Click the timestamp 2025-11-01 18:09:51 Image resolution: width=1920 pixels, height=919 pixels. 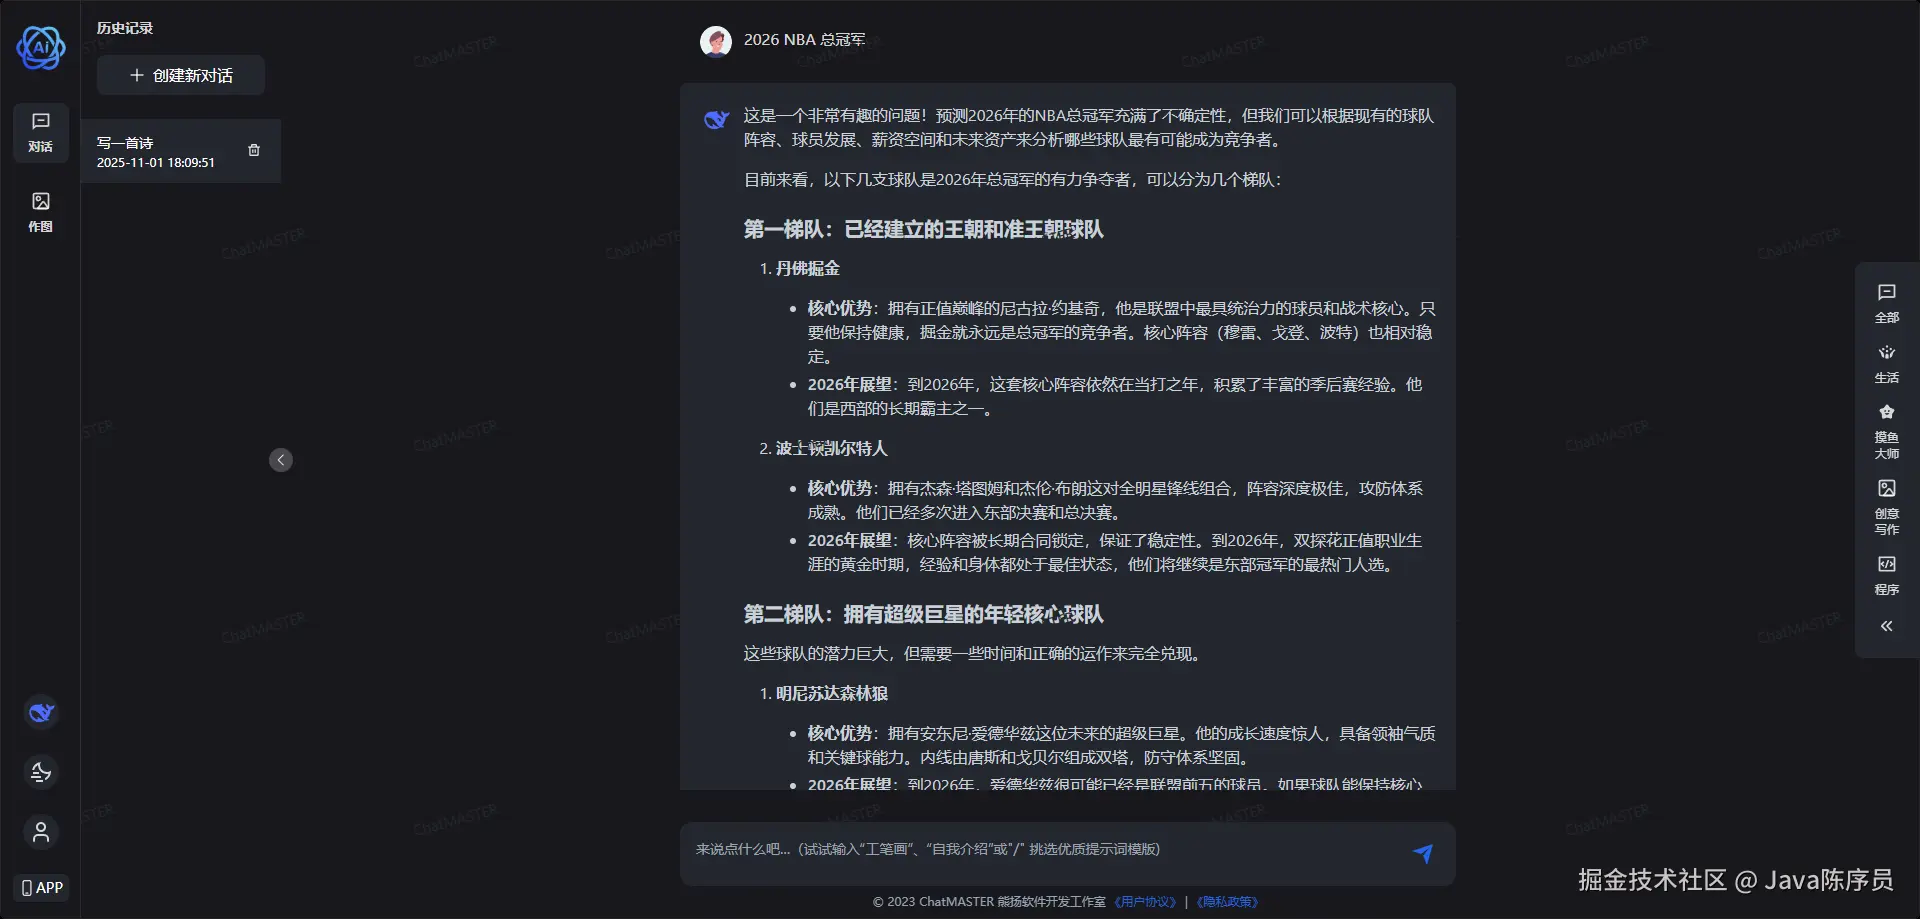[x=156, y=162]
